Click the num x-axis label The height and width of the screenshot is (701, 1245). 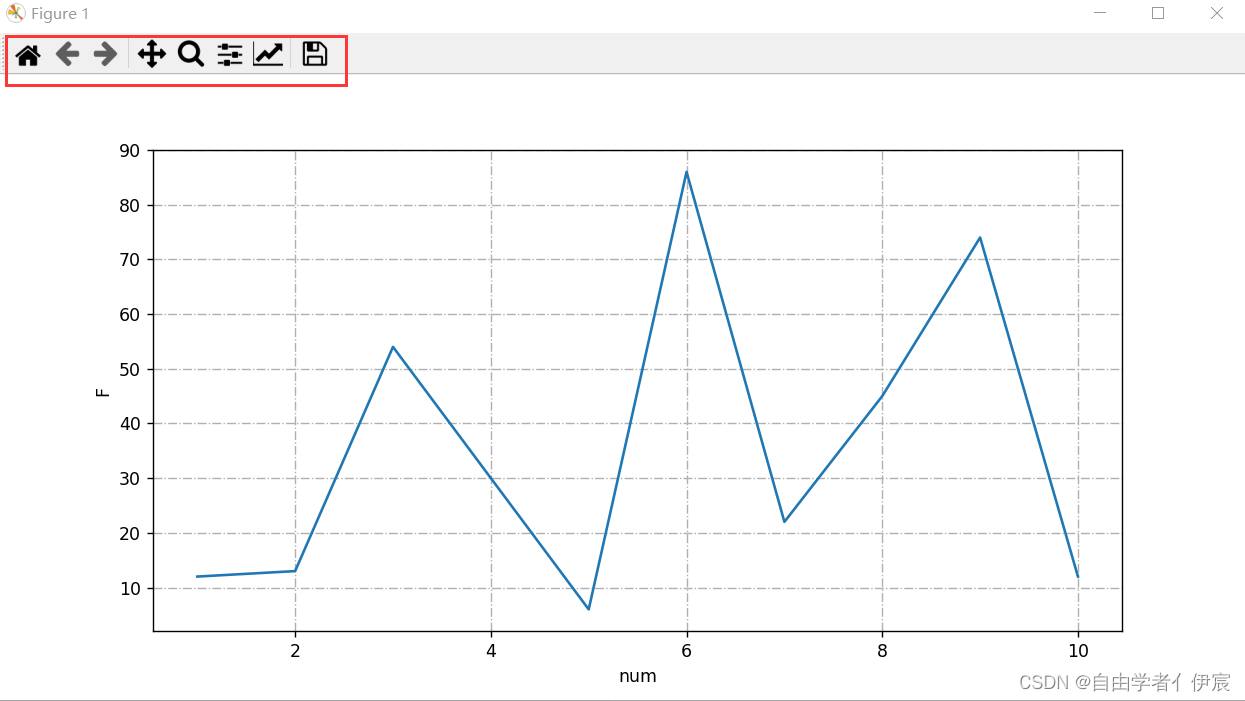[x=637, y=676]
